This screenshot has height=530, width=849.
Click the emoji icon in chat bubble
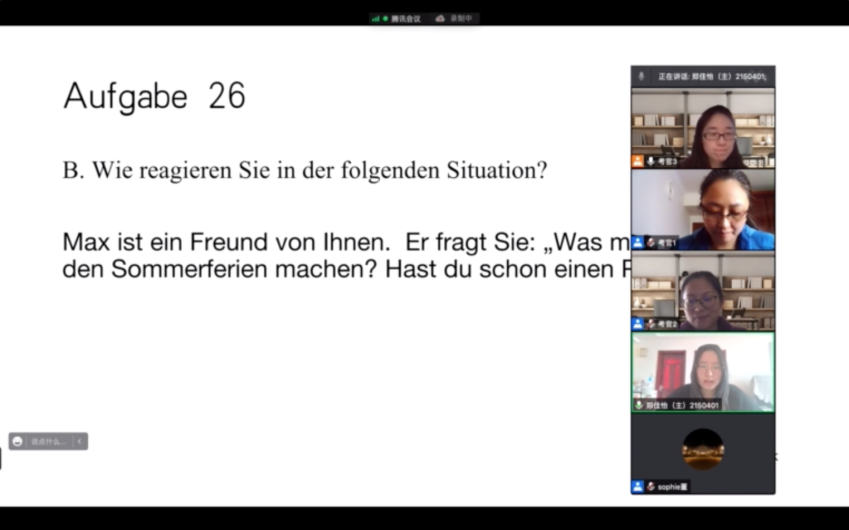18,441
